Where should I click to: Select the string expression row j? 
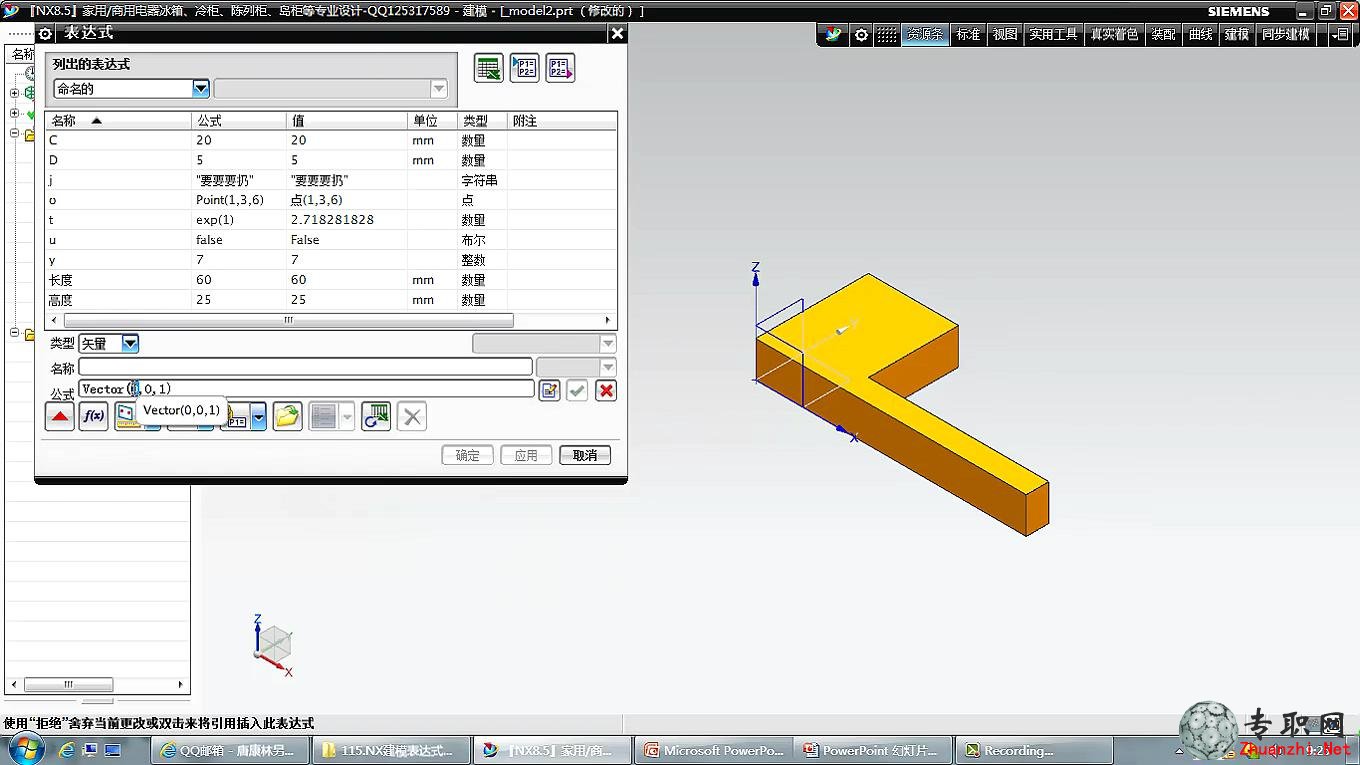click(330, 180)
